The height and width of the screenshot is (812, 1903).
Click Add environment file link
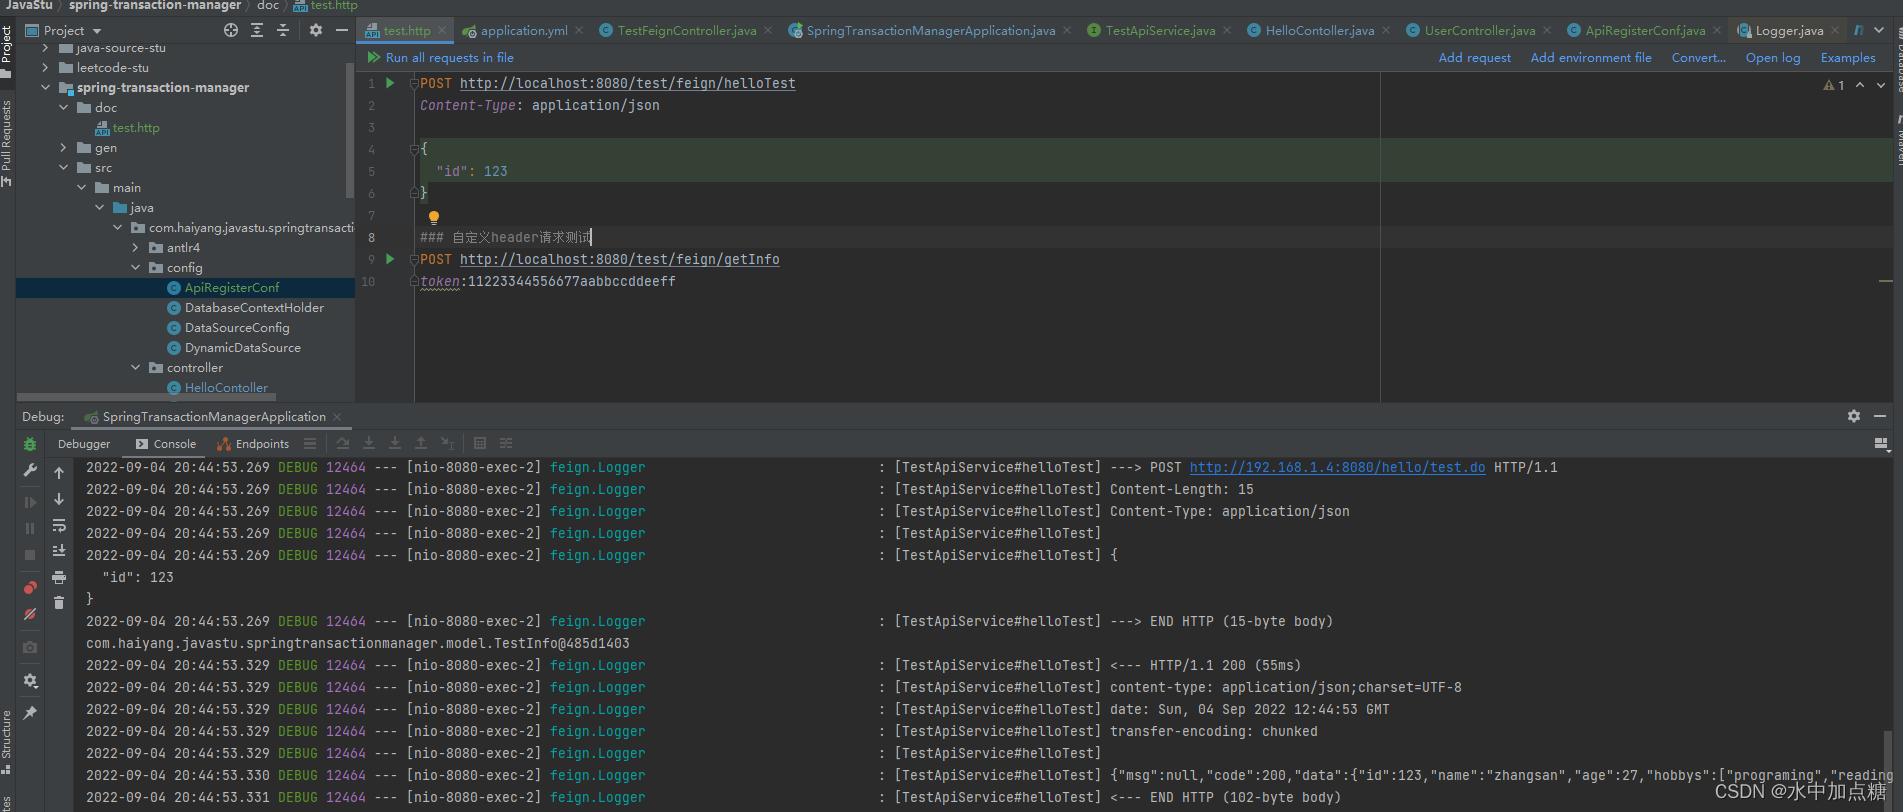1591,58
